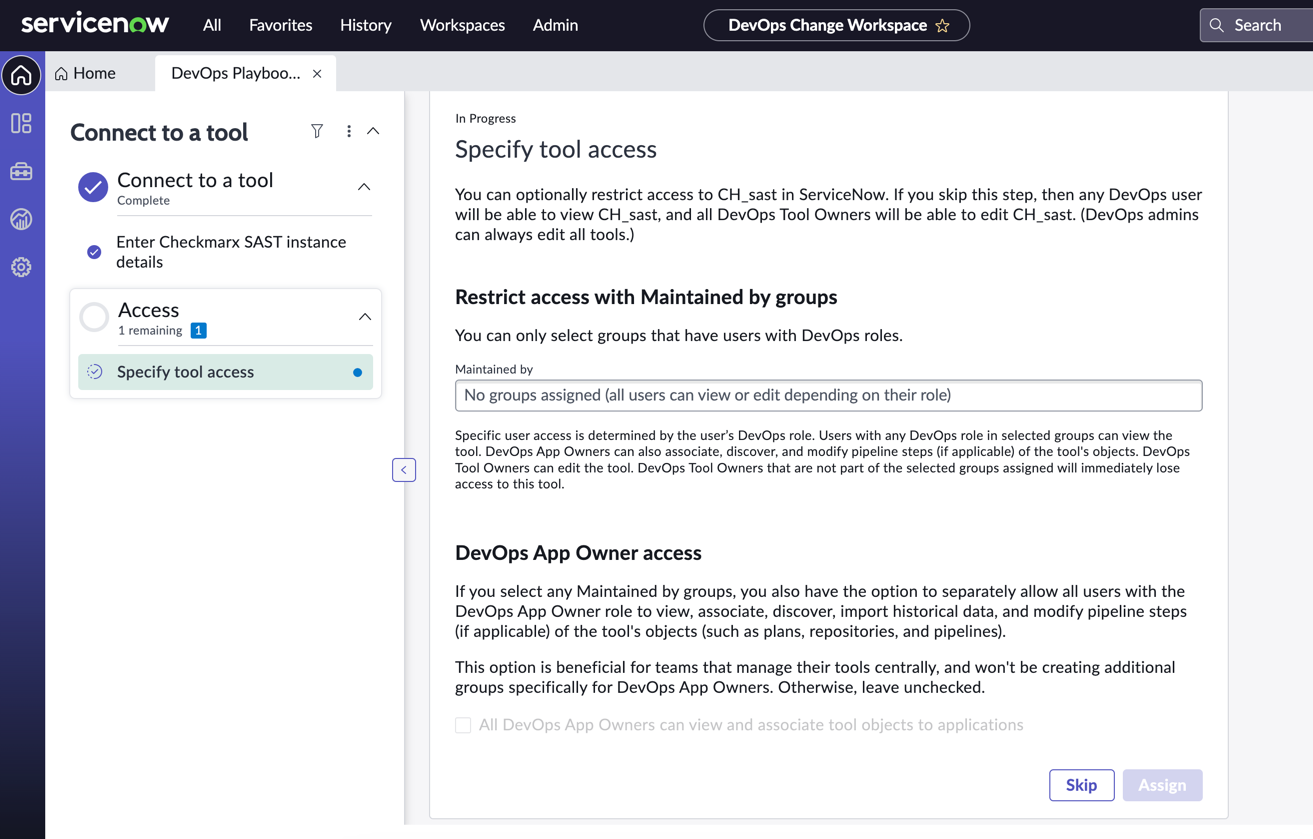Click in the Search field
The image size is (1313, 839).
1258,26
